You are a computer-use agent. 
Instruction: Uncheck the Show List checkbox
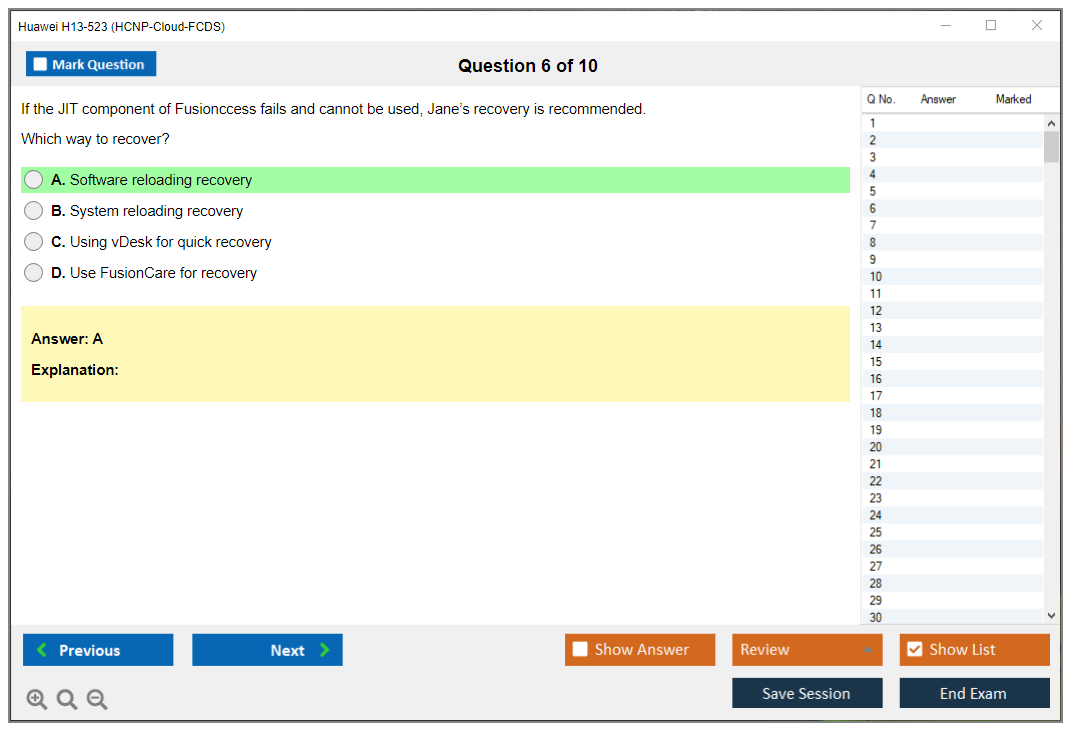click(x=914, y=650)
